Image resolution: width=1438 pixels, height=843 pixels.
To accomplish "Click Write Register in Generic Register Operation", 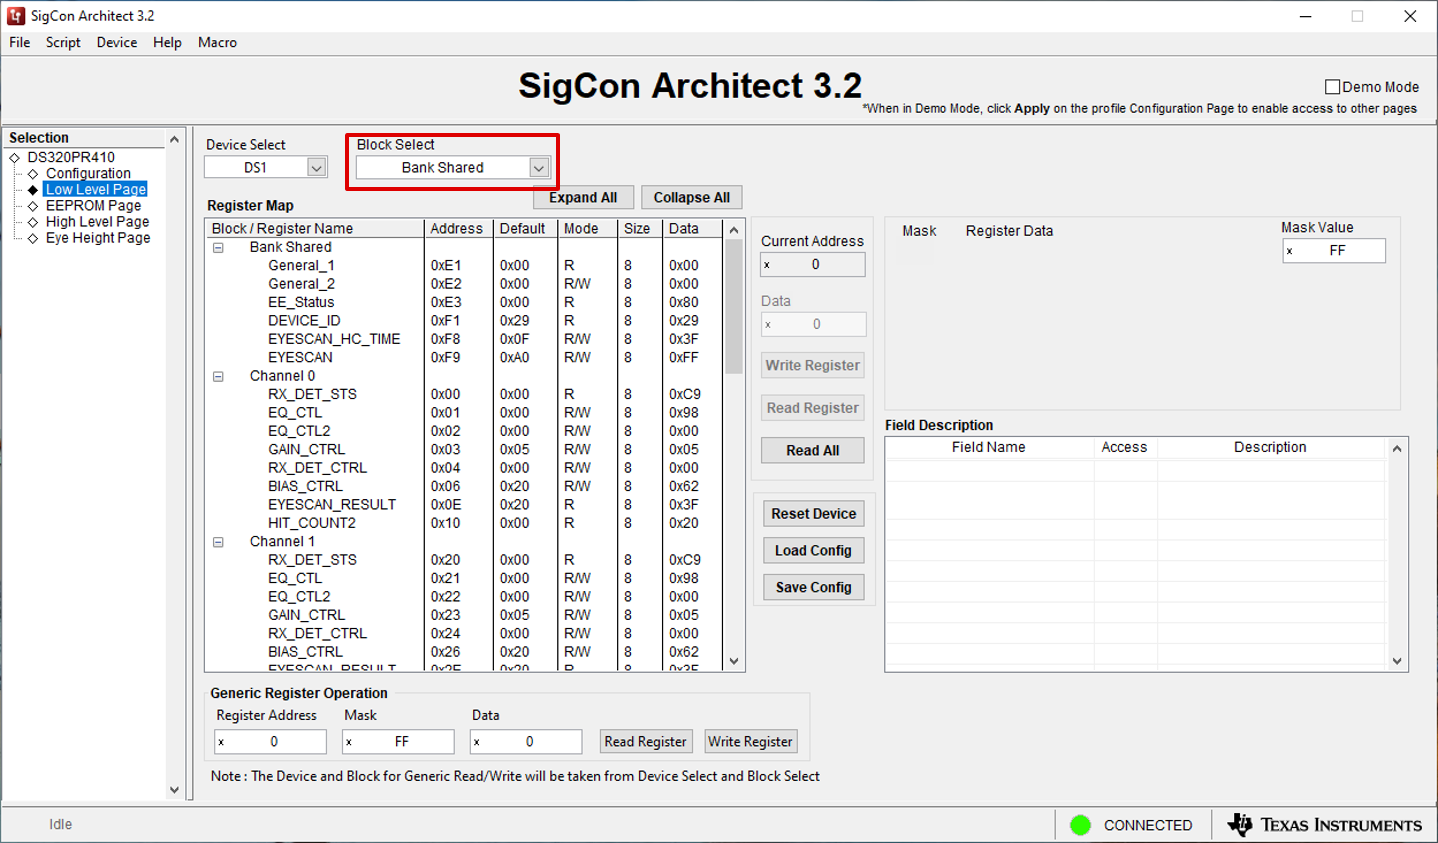I will point(750,741).
